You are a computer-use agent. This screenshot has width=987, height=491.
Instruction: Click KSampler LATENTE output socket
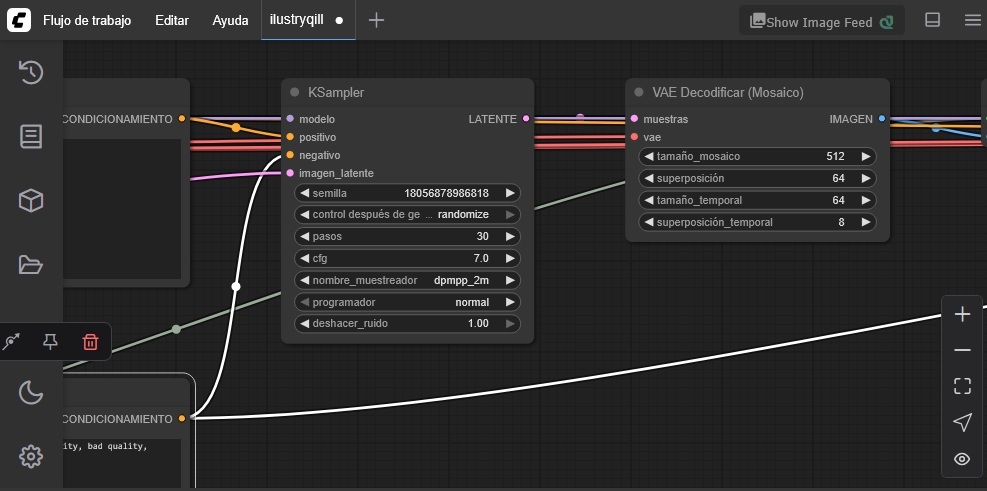pos(526,118)
